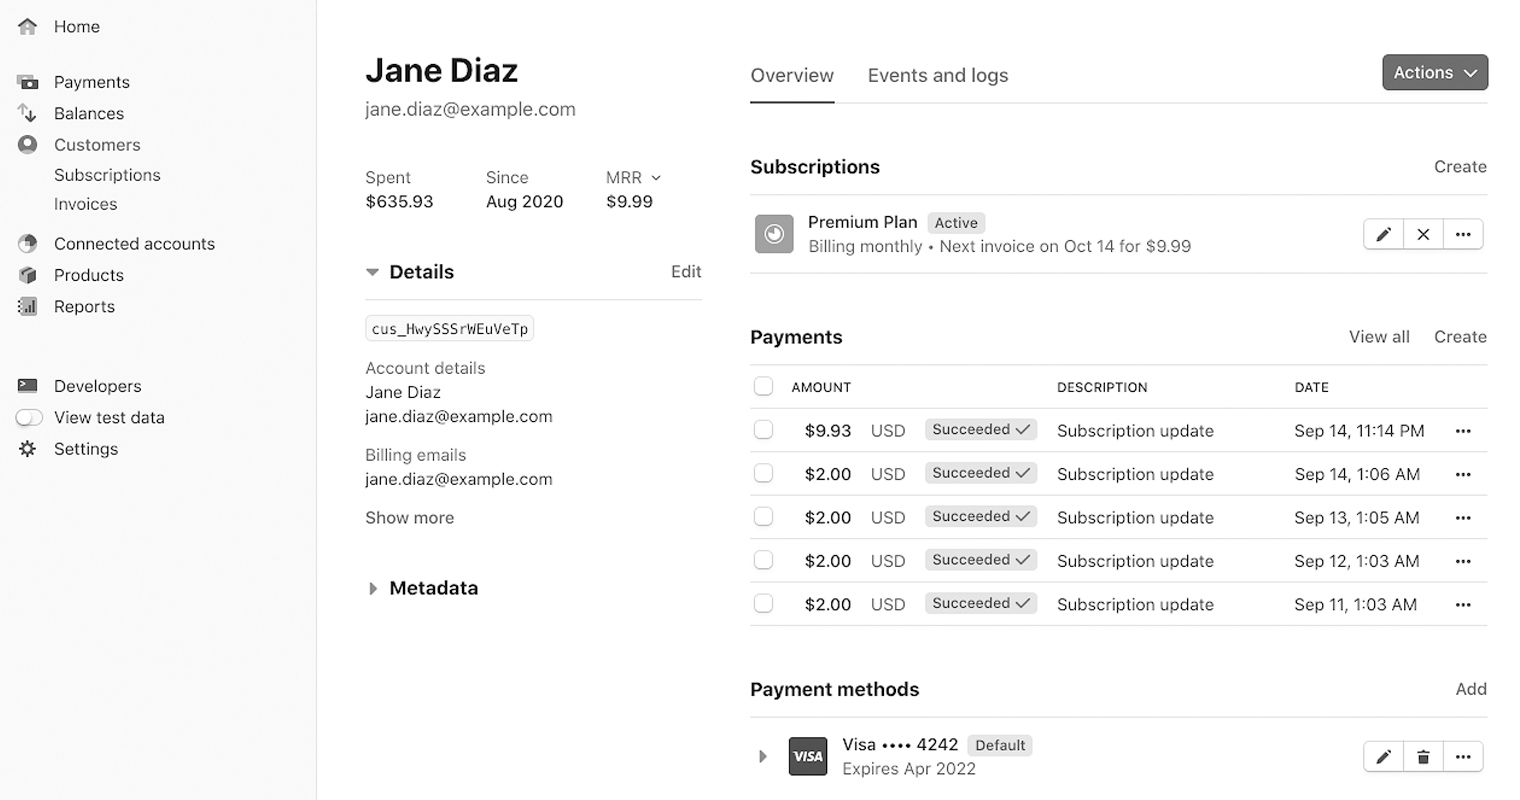Cancel Premium Plan with the X icon
Viewport: 1520px width, 800px height.
(x=1423, y=234)
